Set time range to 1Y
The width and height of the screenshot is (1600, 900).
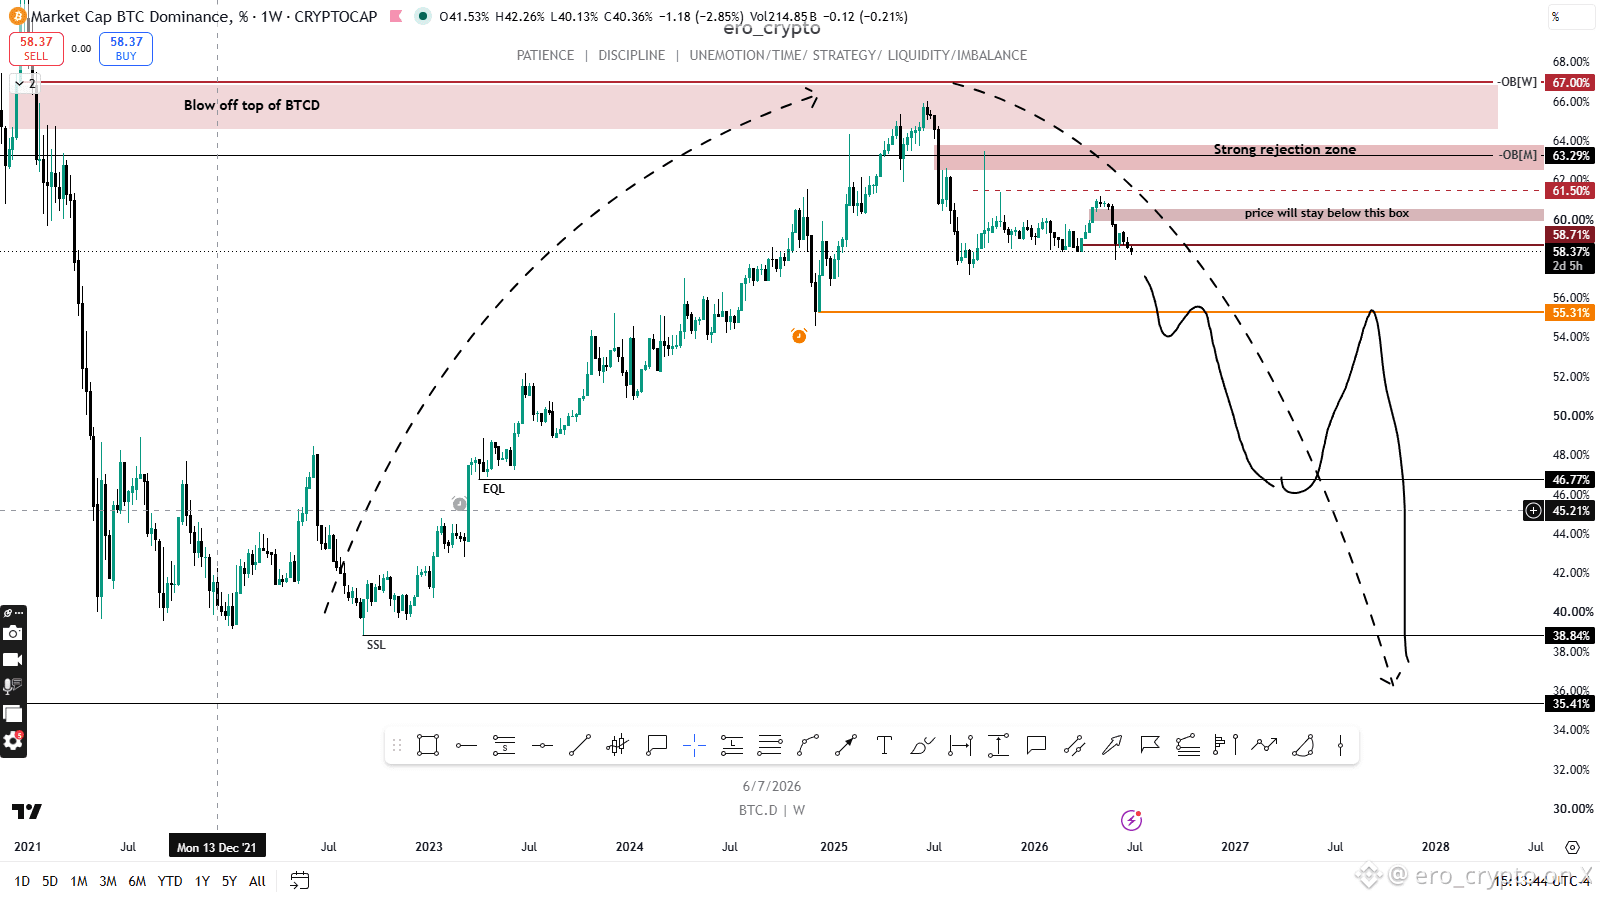[202, 881]
